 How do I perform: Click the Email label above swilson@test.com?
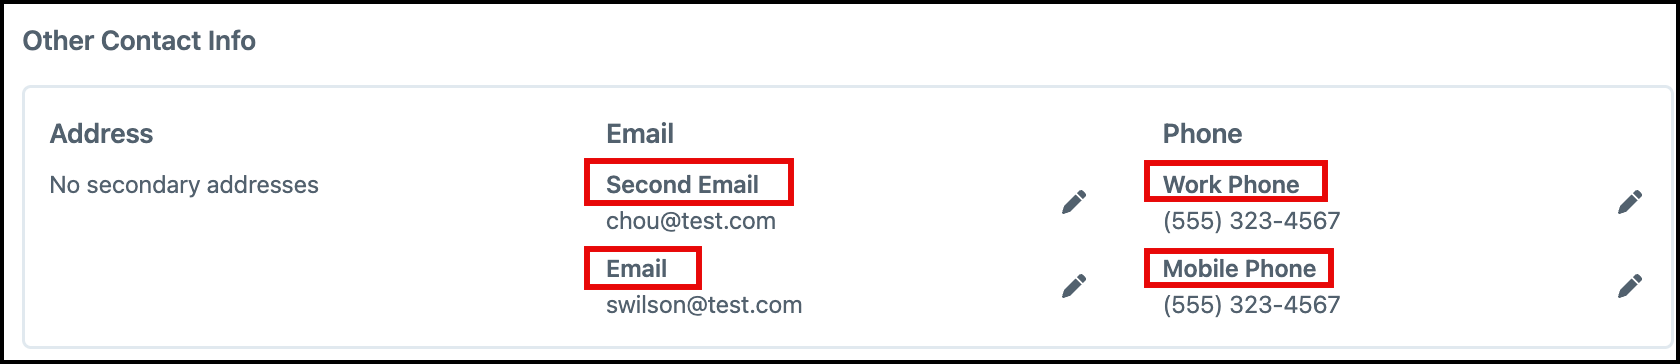(636, 269)
